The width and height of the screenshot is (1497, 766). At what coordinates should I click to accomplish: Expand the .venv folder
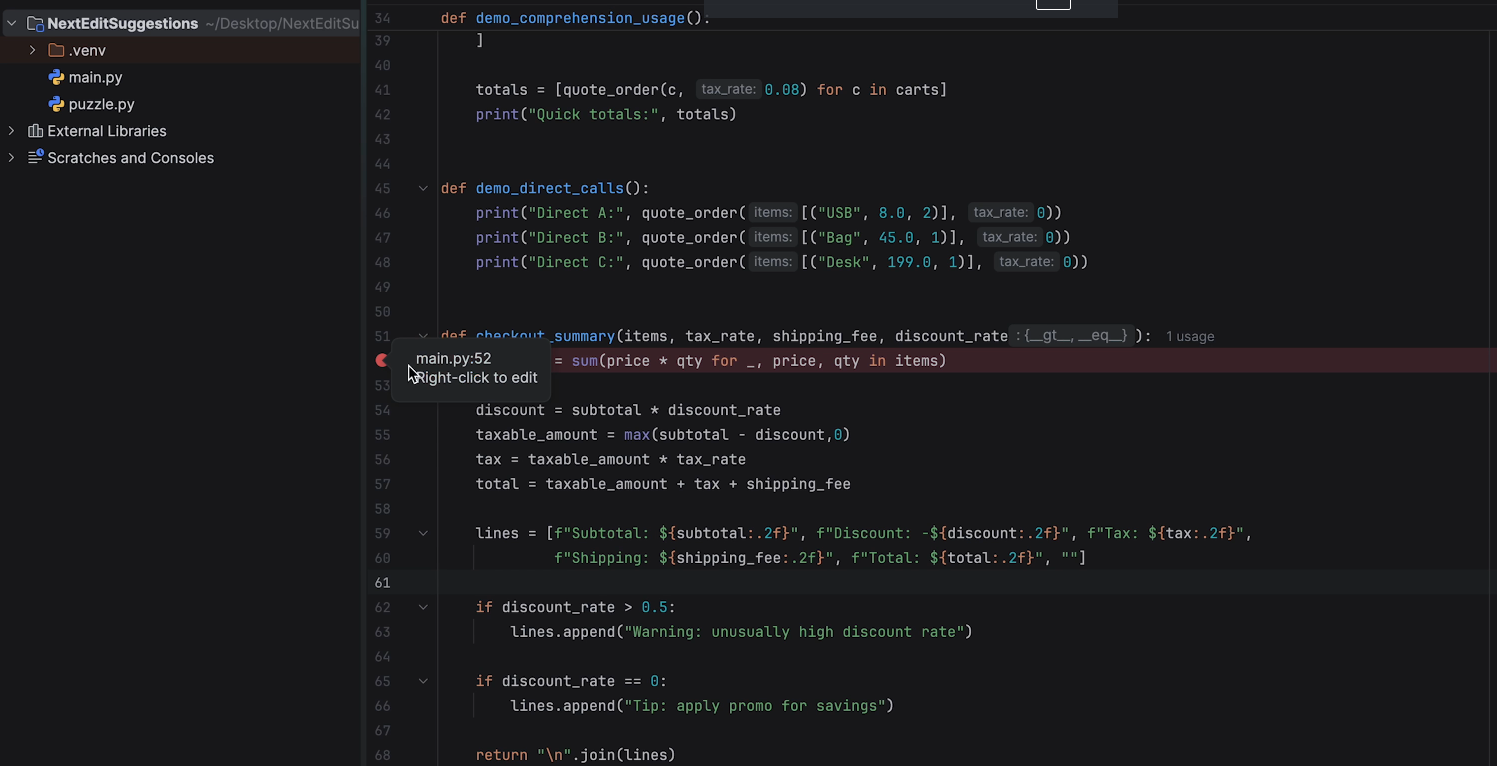pos(32,50)
